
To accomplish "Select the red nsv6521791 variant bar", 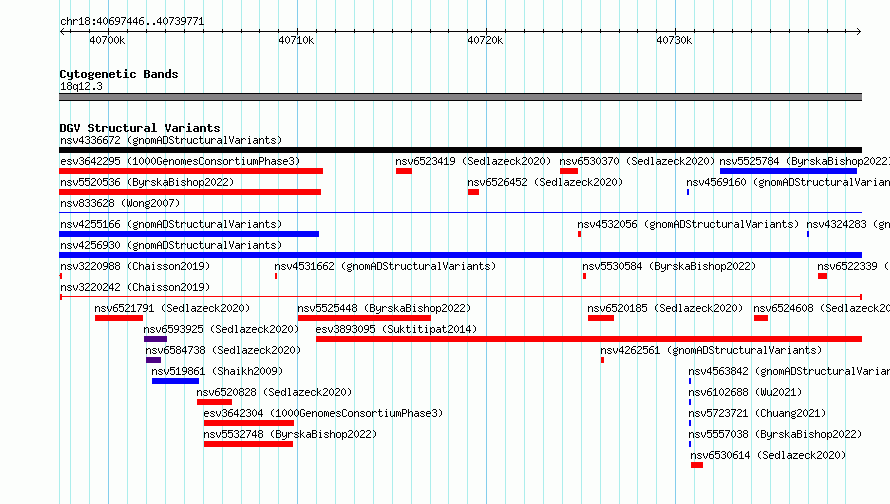I will click(119, 318).
